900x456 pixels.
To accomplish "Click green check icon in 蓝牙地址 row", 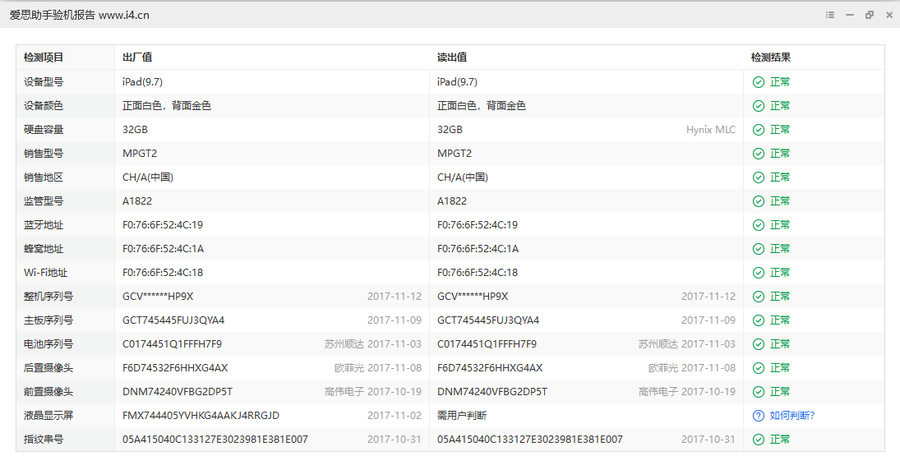I will tap(758, 225).
